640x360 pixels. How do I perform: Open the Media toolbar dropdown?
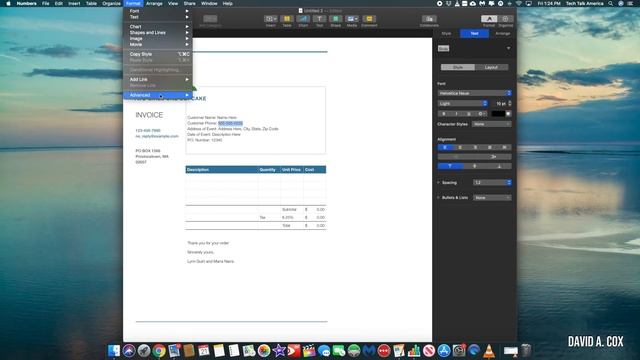tap(352, 19)
